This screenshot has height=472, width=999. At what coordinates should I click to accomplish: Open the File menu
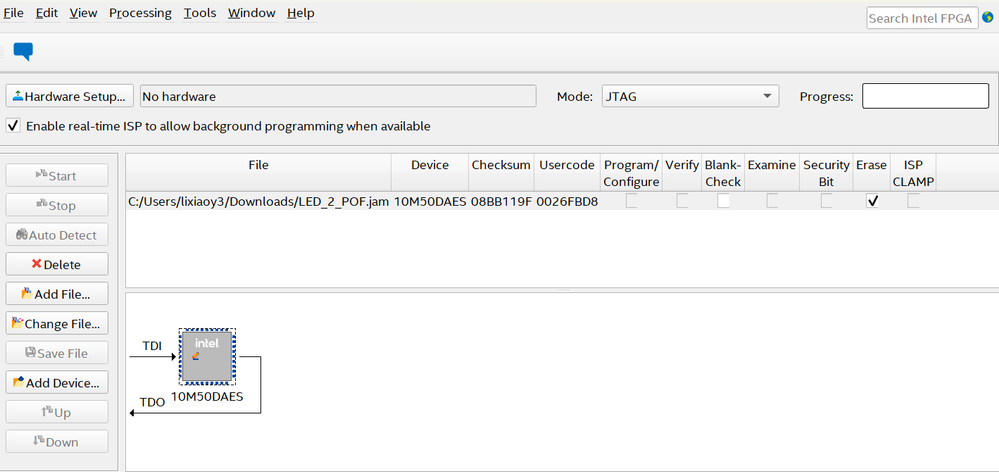pos(14,13)
